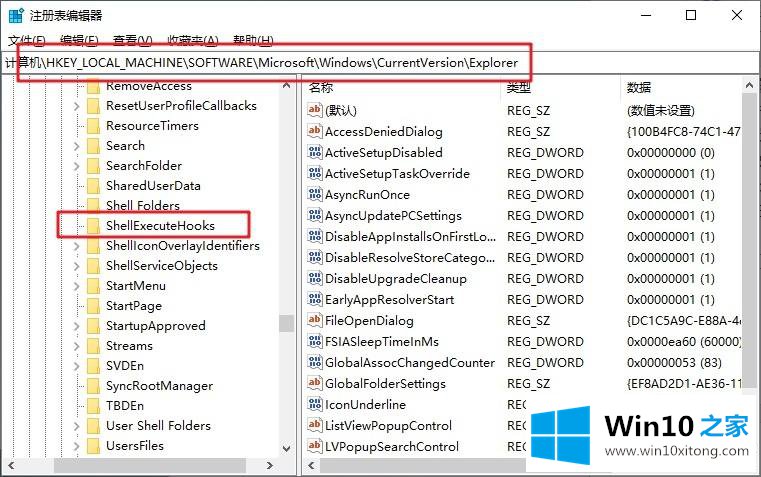Screen dimensions: 761x477
Task: Click the tree pane scroll-right arrow
Action: (270, 465)
